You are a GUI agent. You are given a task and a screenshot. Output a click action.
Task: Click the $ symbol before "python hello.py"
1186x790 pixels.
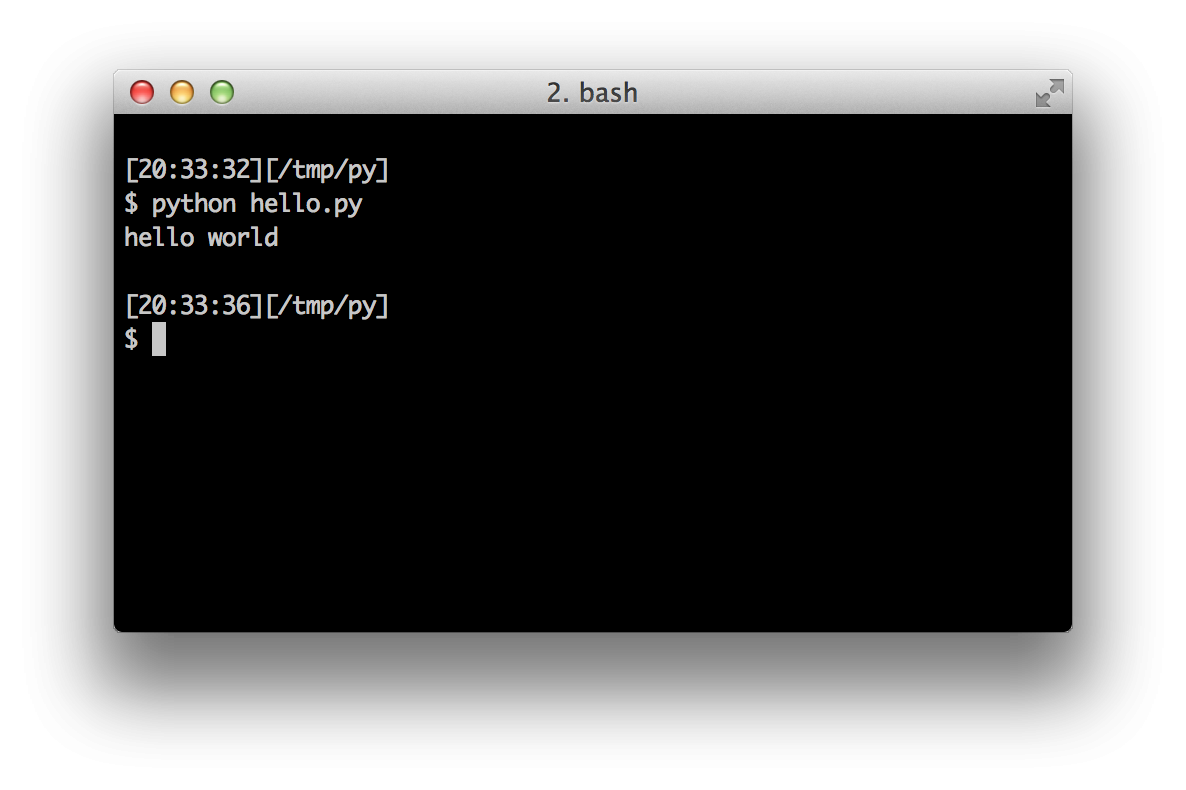click(132, 203)
